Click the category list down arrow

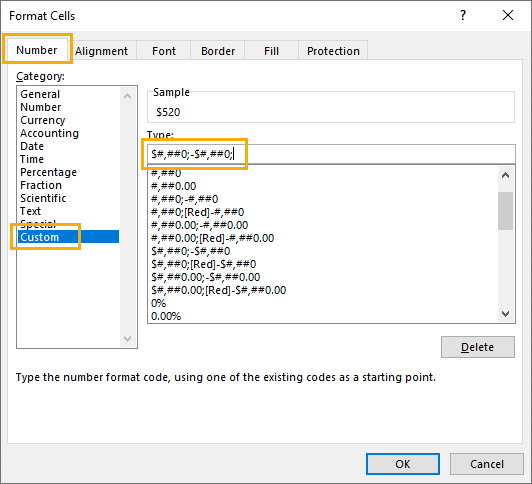click(x=128, y=338)
